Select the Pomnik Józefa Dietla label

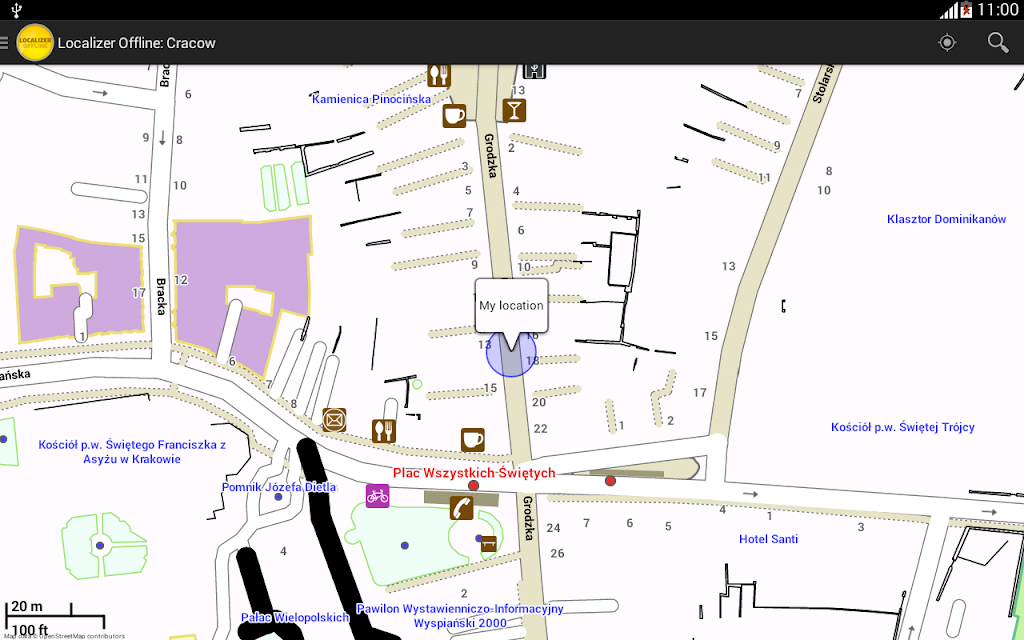tap(279, 487)
